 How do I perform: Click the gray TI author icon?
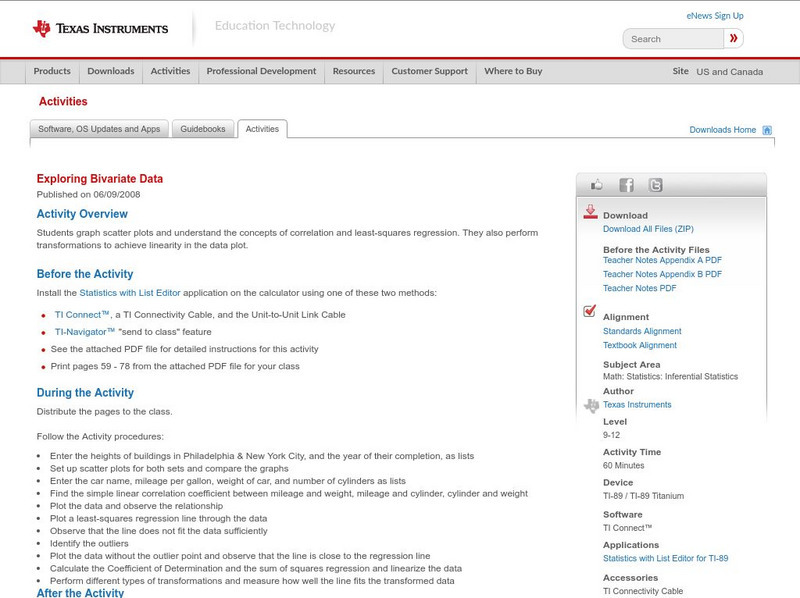pos(591,406)
